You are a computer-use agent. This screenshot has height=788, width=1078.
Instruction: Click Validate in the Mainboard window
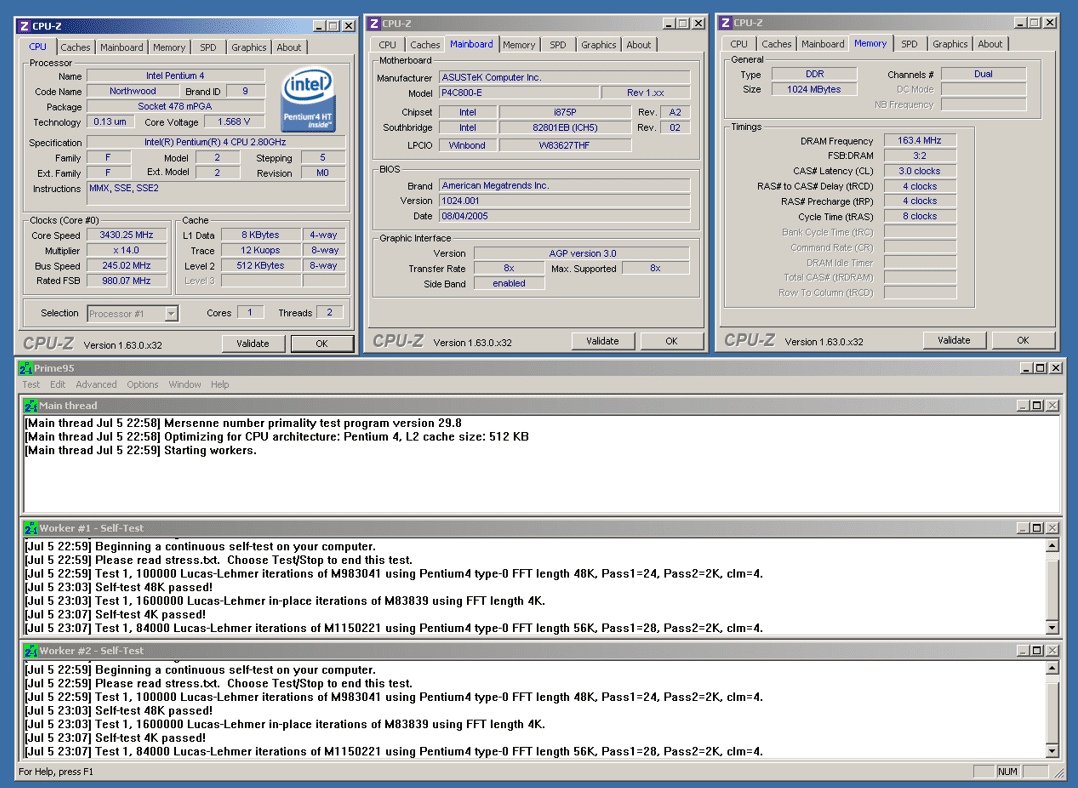point(602,341)
